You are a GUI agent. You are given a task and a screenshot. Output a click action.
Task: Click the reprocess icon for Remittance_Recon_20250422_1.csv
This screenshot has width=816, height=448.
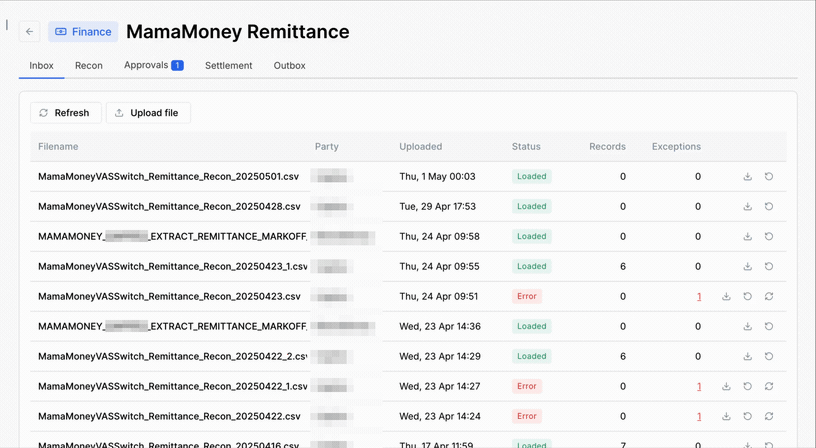coord(769,386)
